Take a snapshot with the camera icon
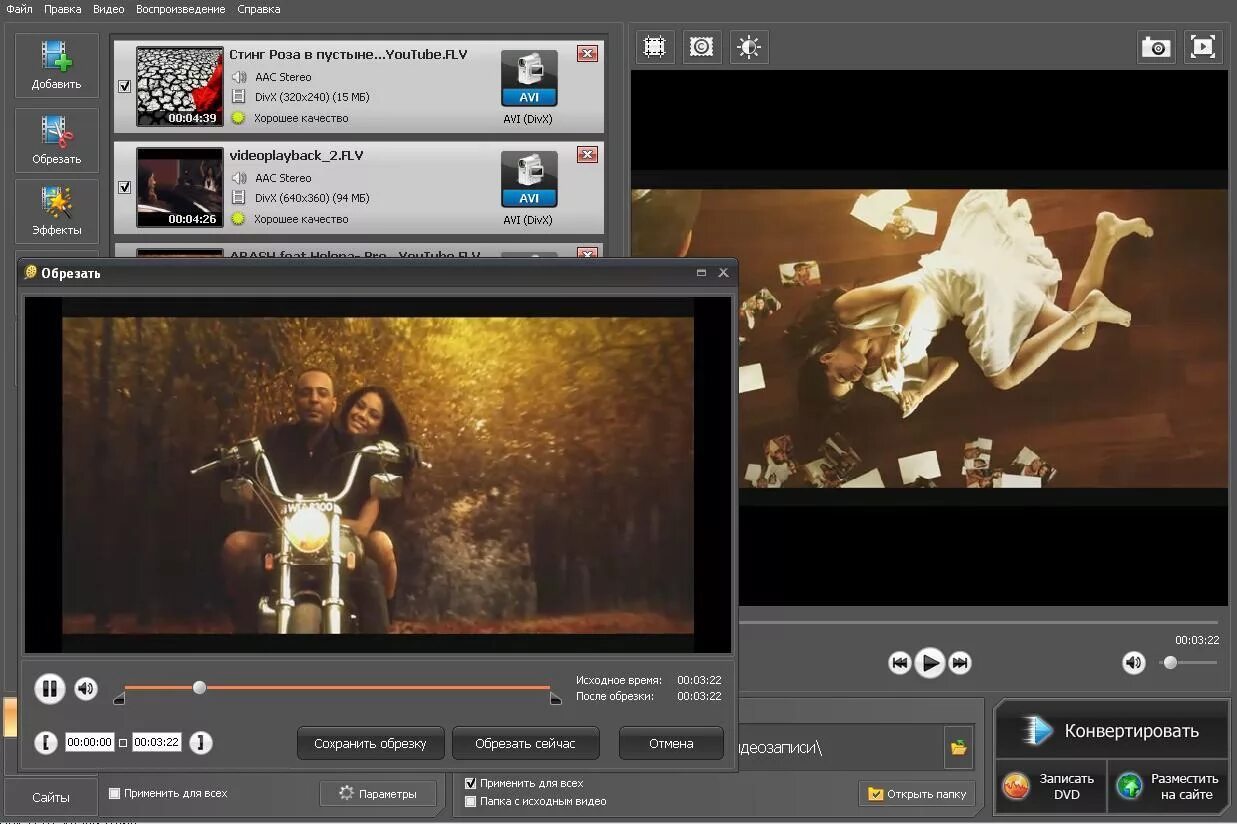Screen dimensions: 1237x824 (1156, 47)
